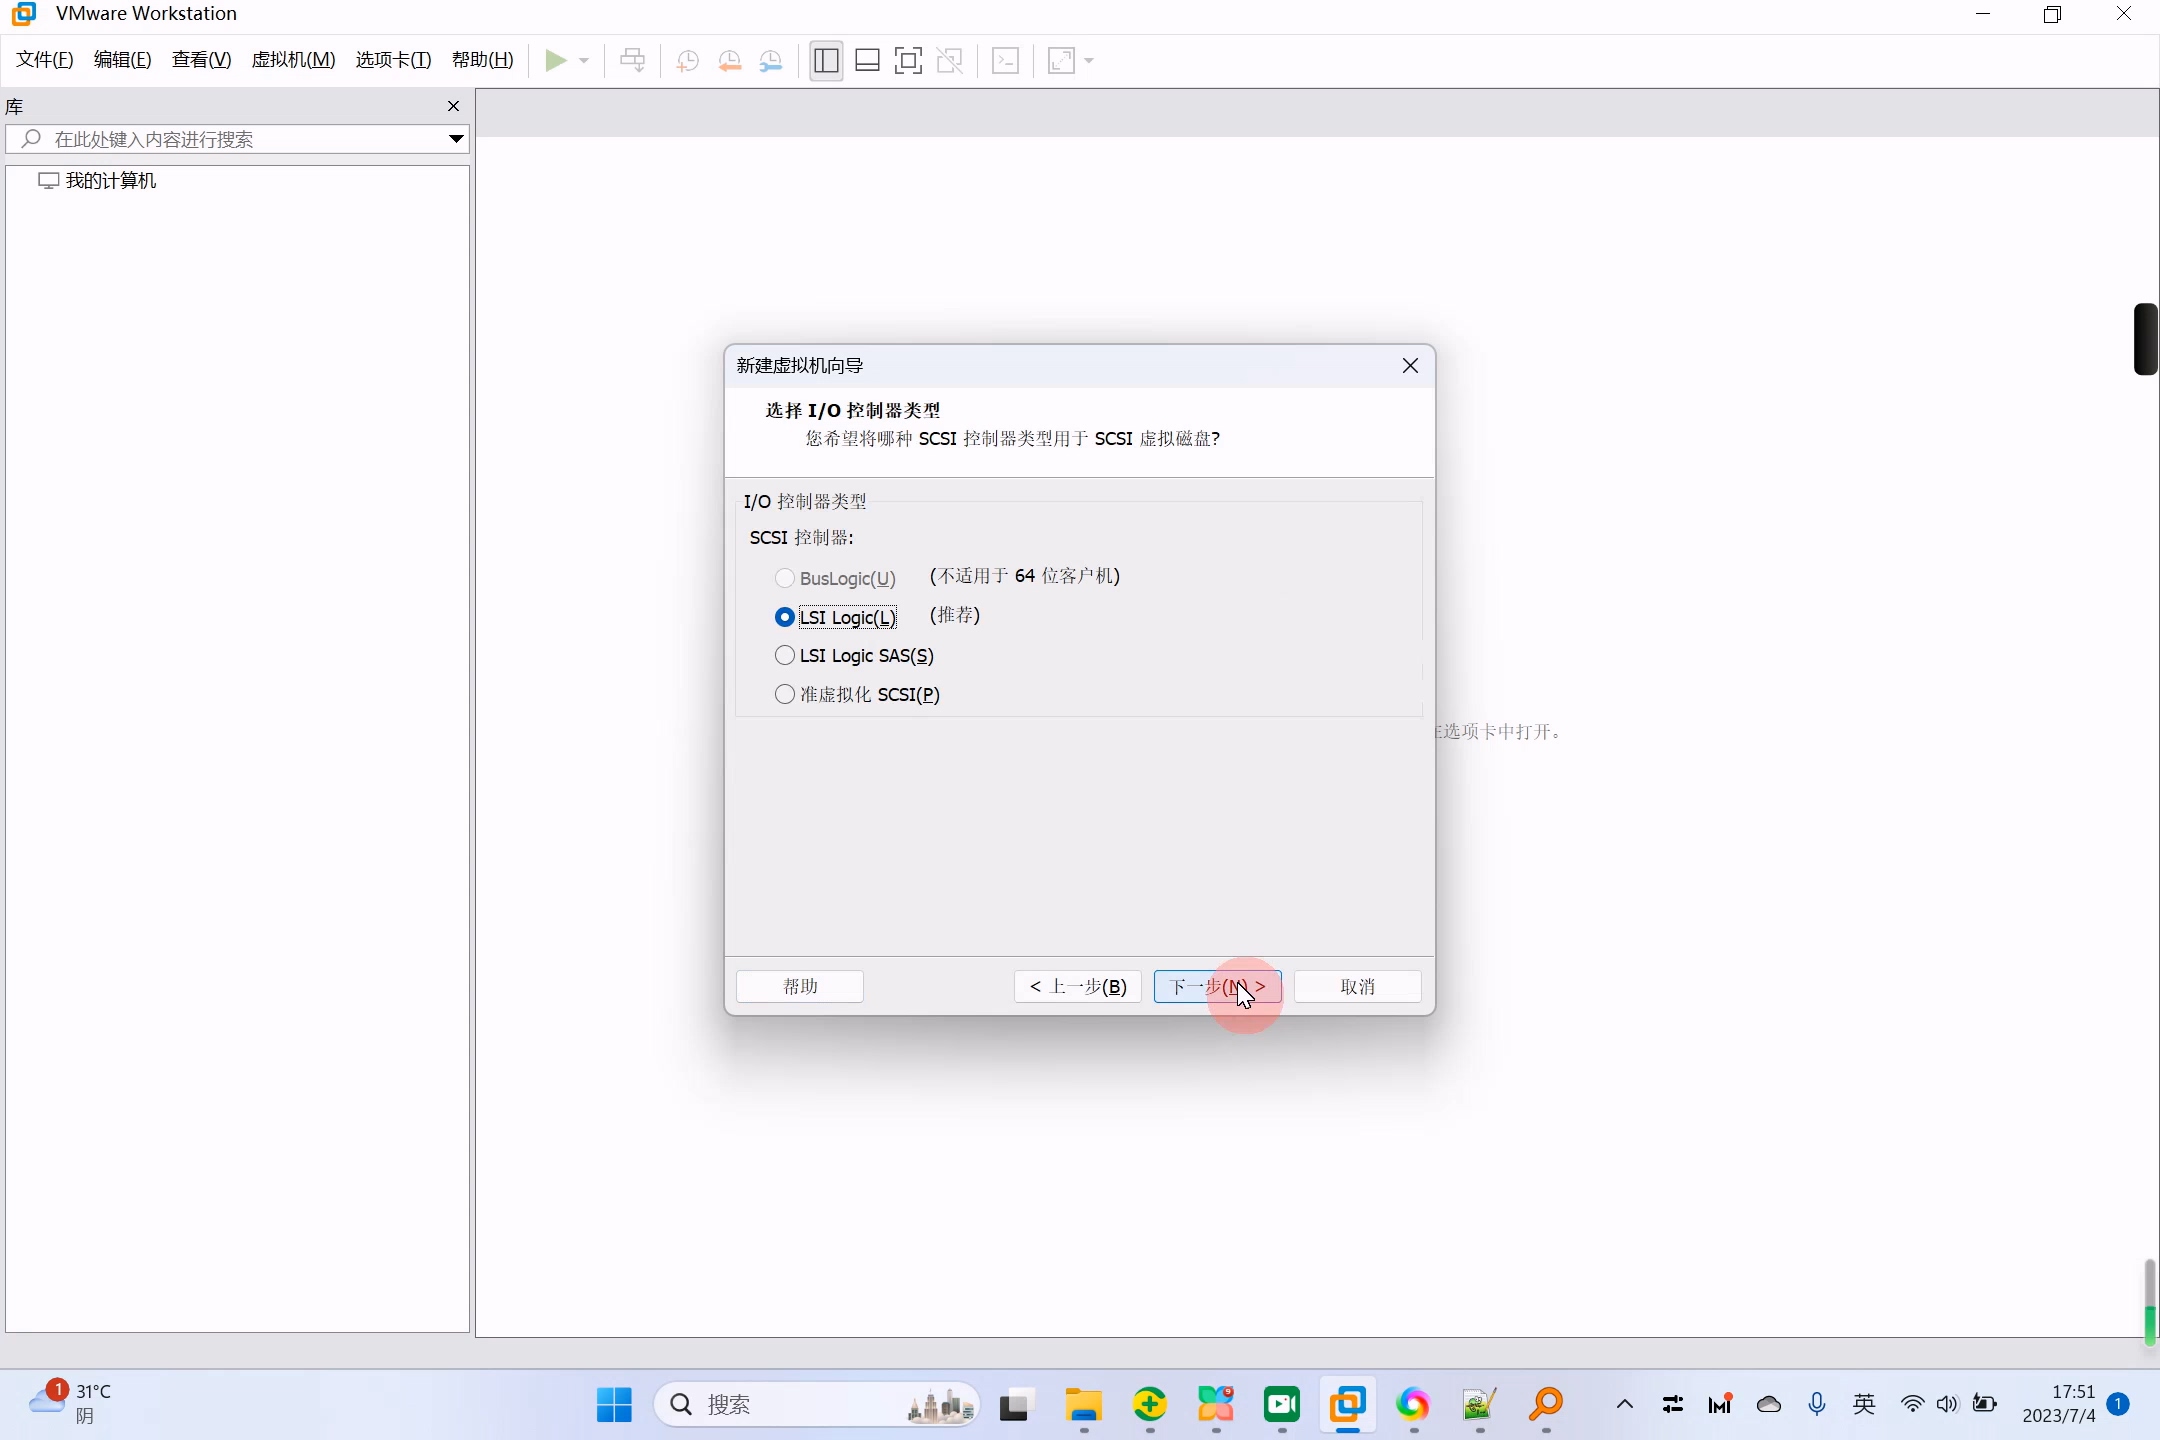Click the full screen mode icon
Image resolution: width=2160 pixels, height=1440 pixels.
[908, 61]
